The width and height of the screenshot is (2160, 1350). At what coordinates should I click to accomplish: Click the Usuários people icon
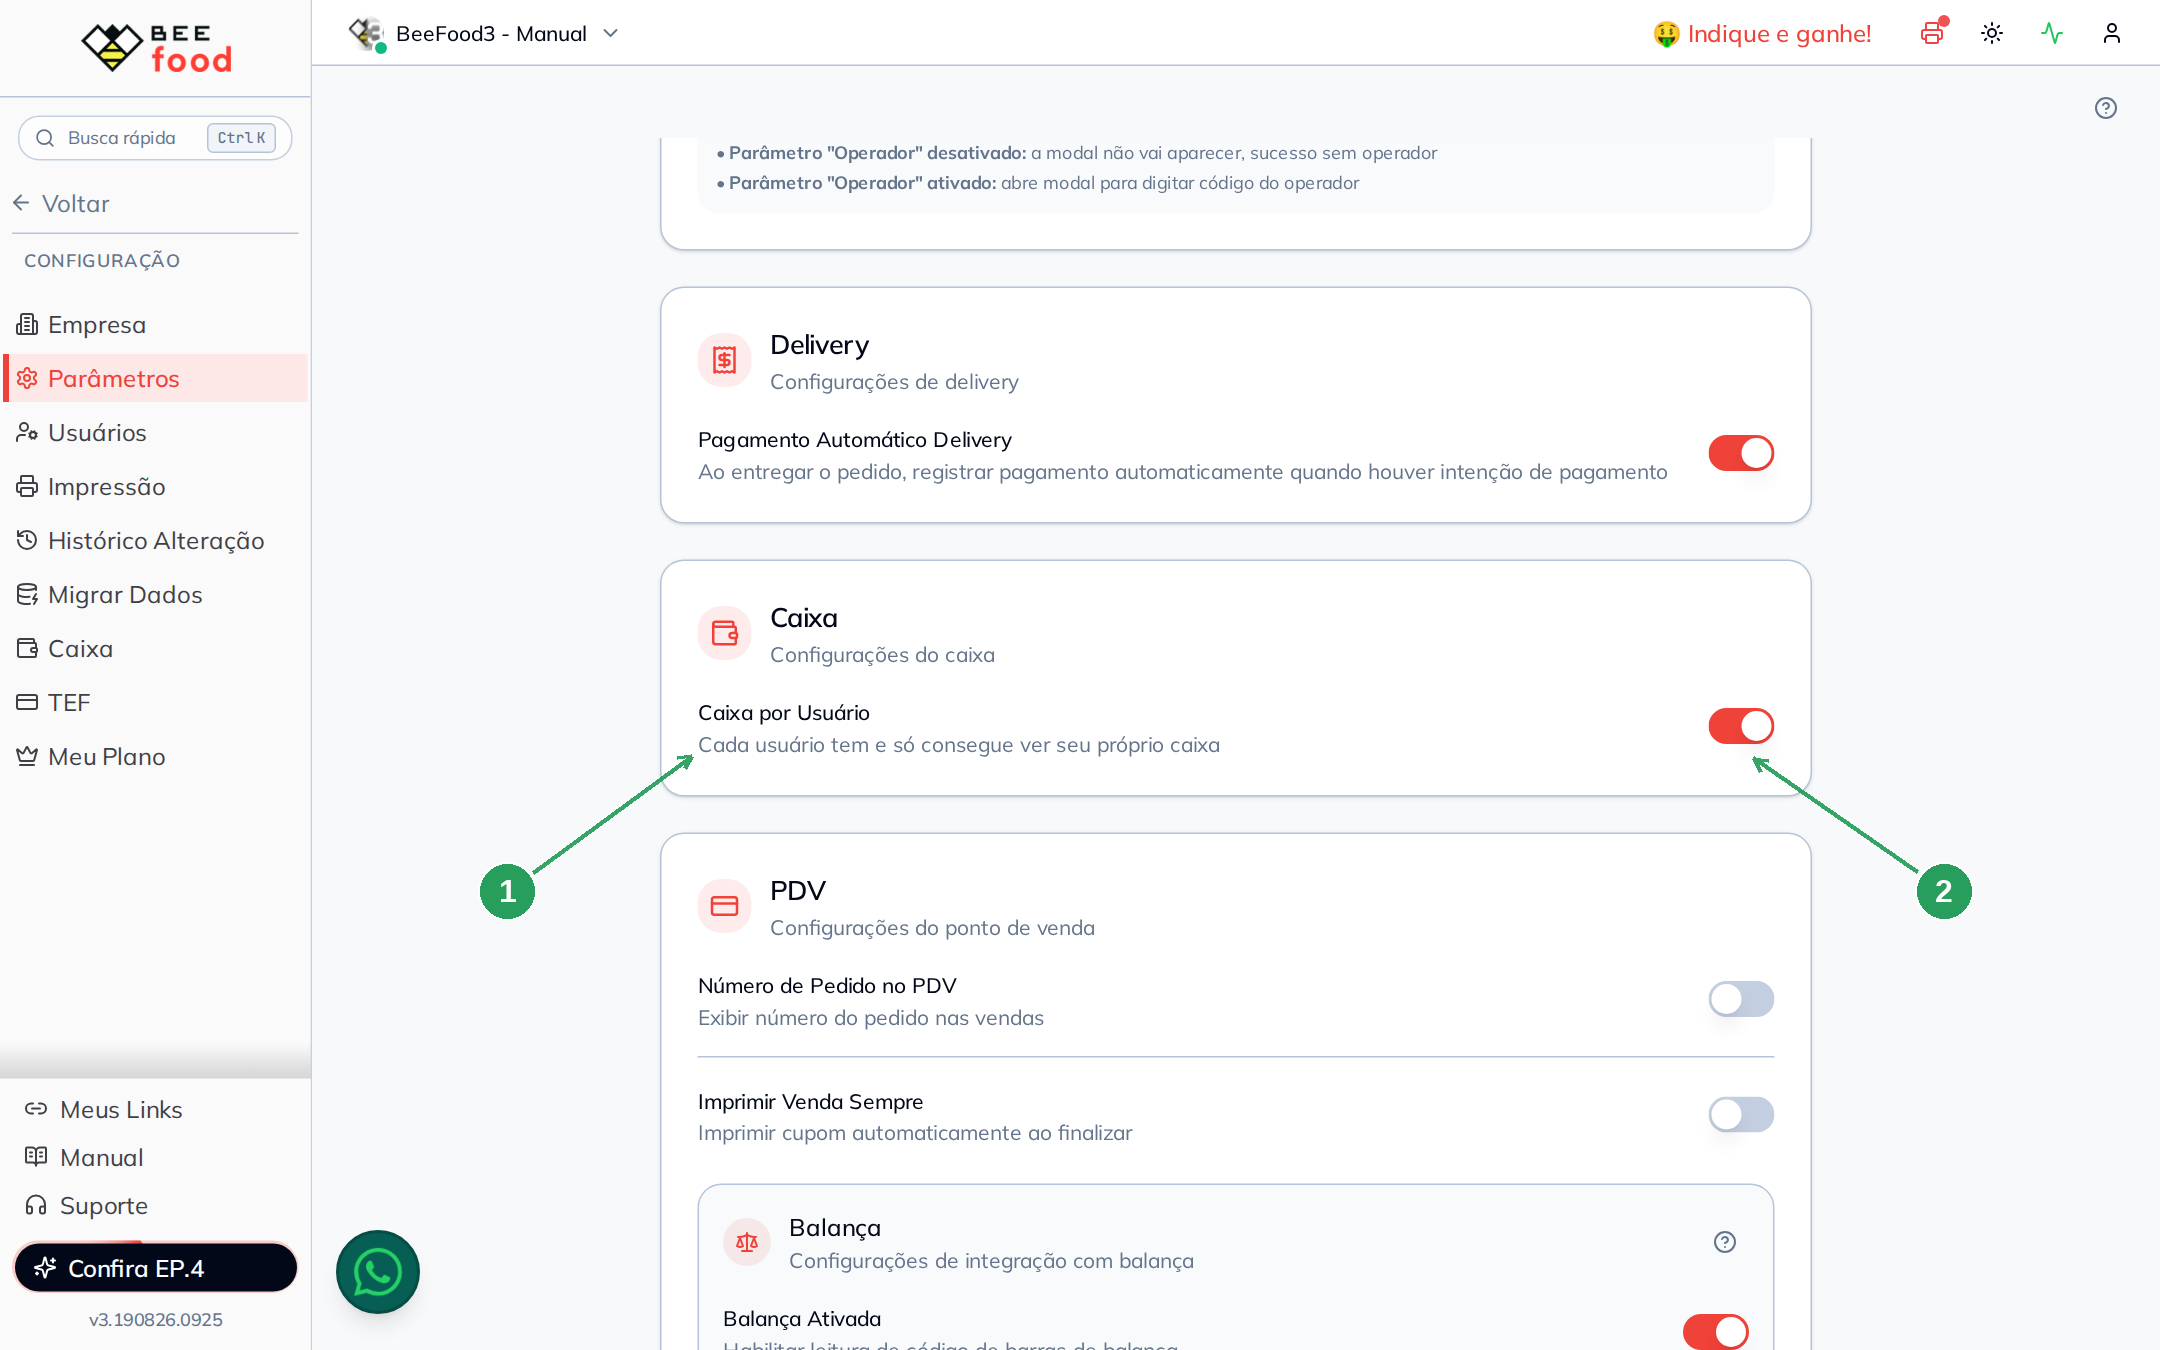pyautogui.click(x=27, y=432)
